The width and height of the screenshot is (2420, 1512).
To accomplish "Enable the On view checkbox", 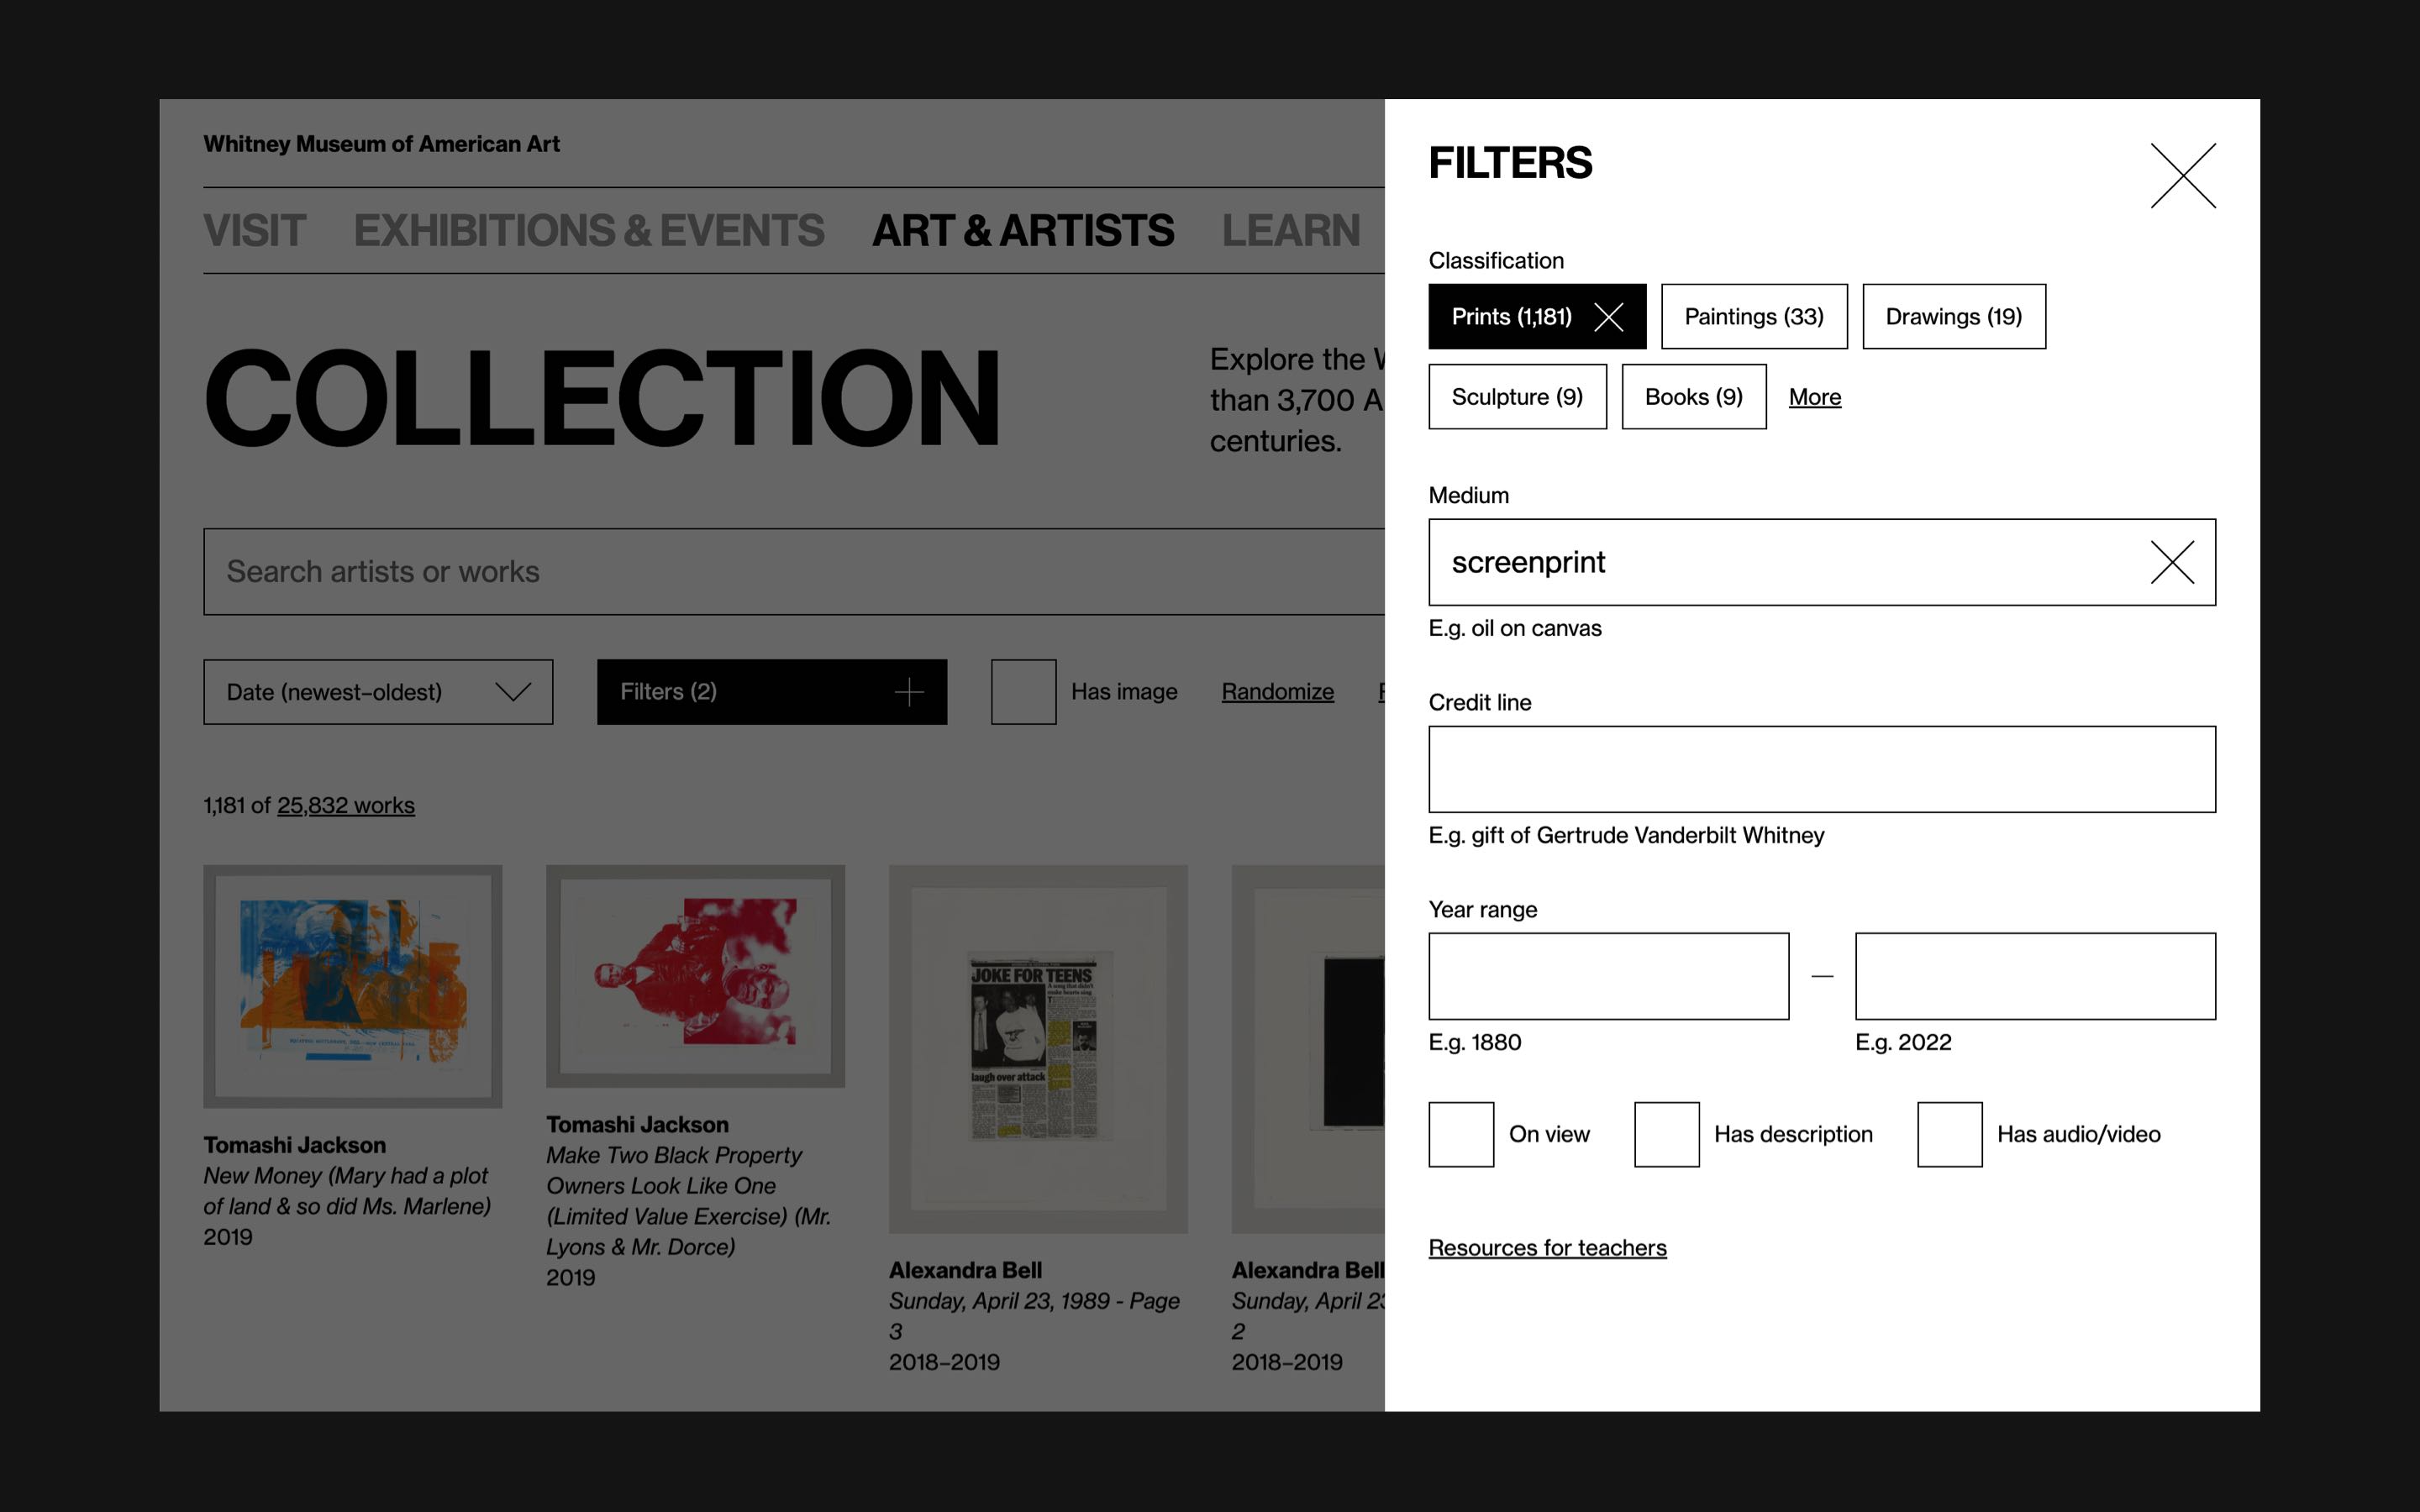I will coord(1460,1134).
